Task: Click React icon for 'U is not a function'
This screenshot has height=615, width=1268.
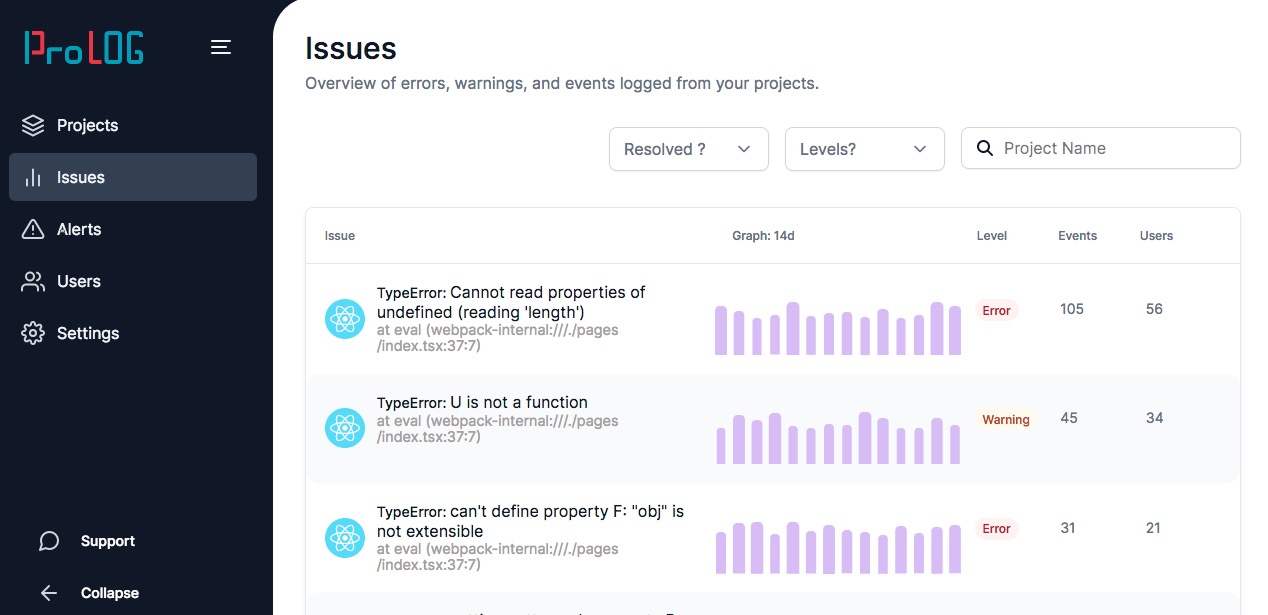Action: pos(345,428)
